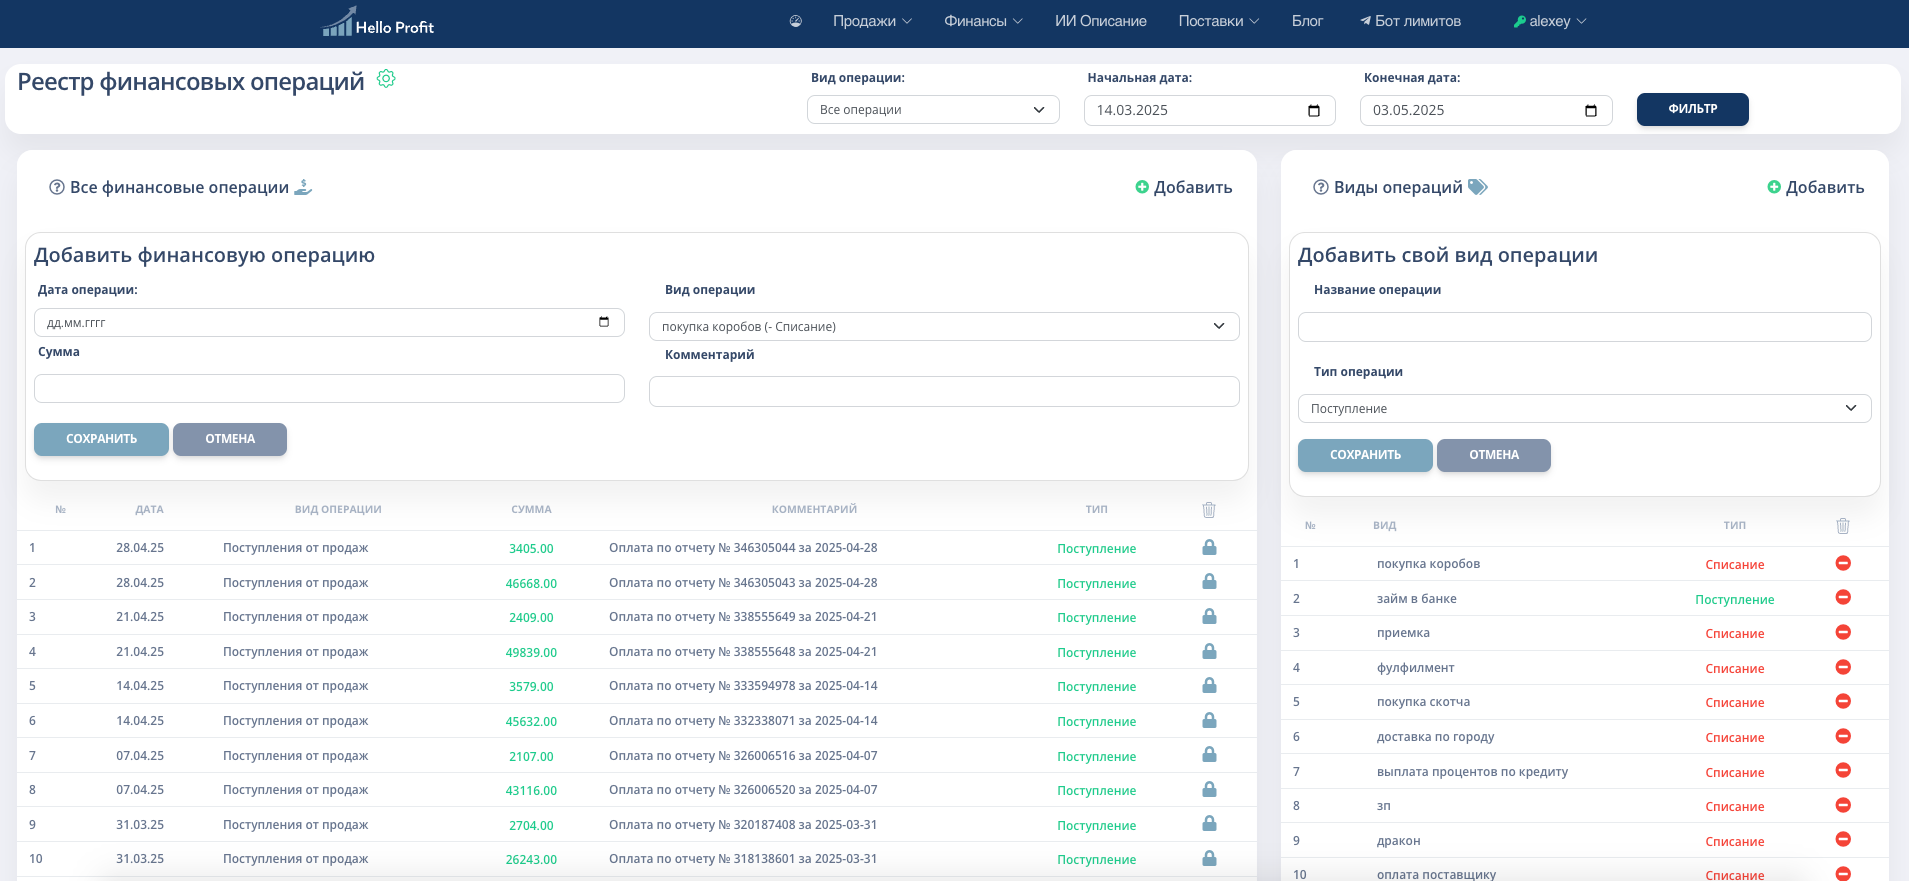Click Добавить in Виды операций panel
Viewport: 1909px width, 881px height.
click(x=1815, y=187)
